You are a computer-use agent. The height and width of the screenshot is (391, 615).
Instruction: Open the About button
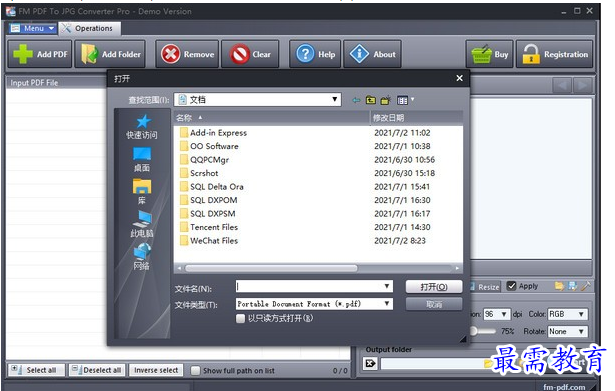pyautogui.click(x=372, y=54)
